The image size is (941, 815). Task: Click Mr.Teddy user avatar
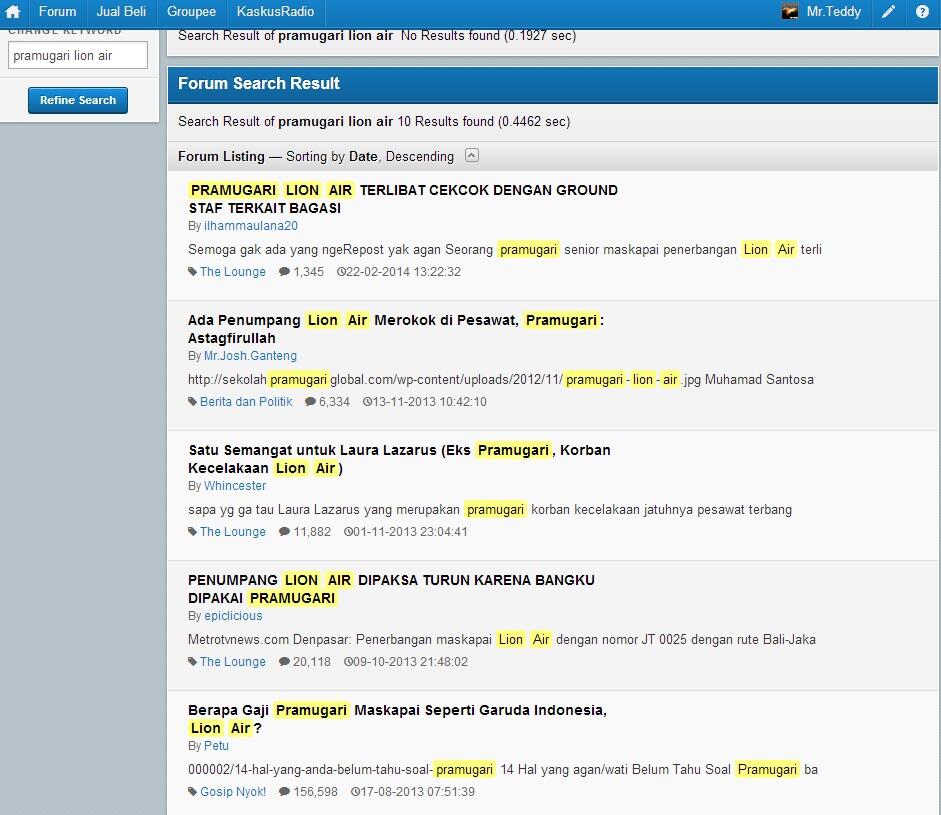790,12
